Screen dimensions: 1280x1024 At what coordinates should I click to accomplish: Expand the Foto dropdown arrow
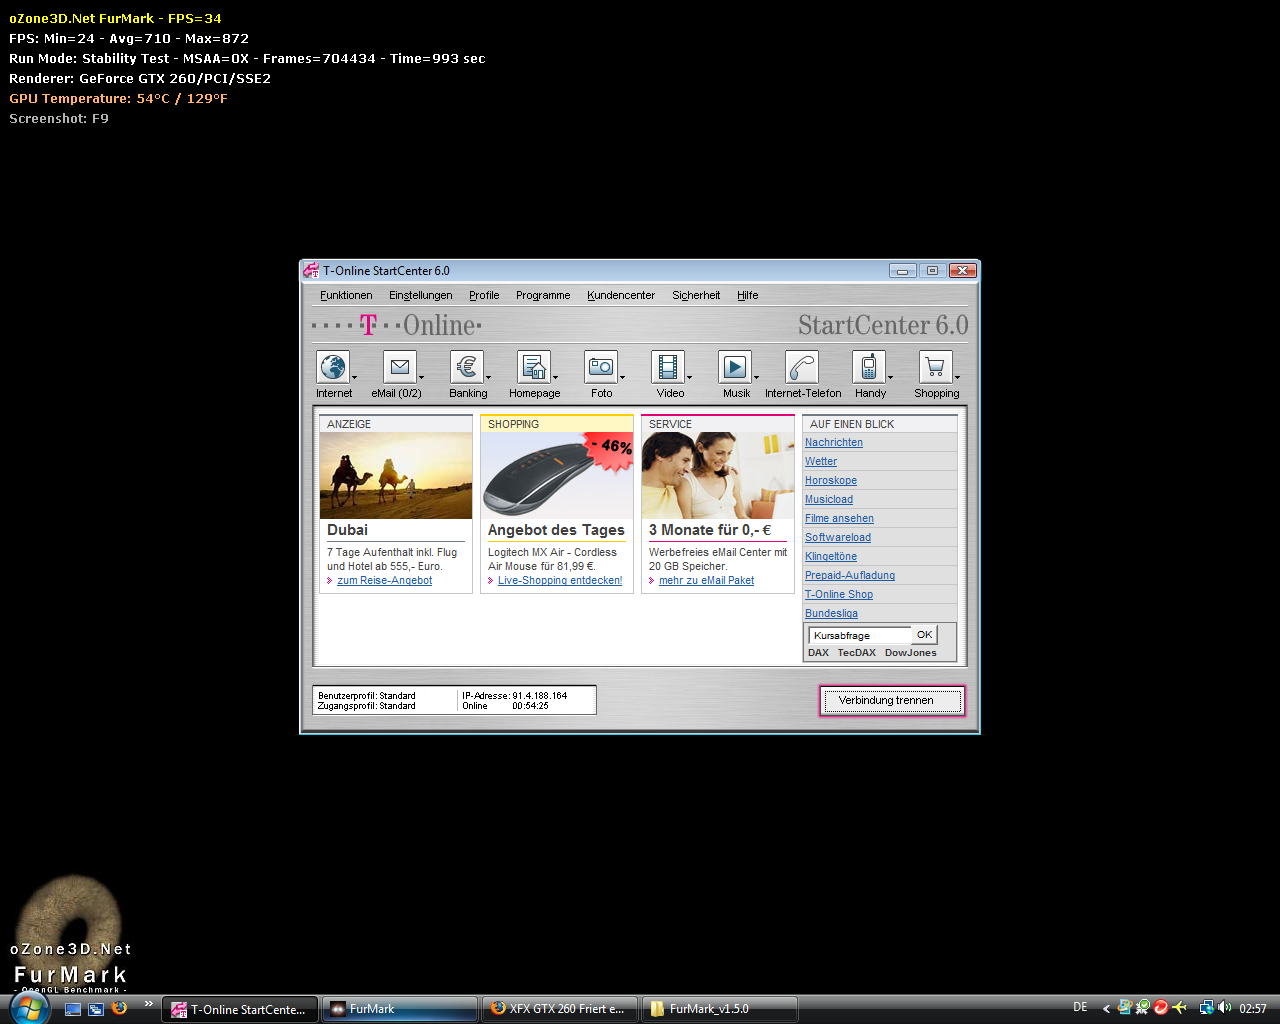(x=623, y=378)
